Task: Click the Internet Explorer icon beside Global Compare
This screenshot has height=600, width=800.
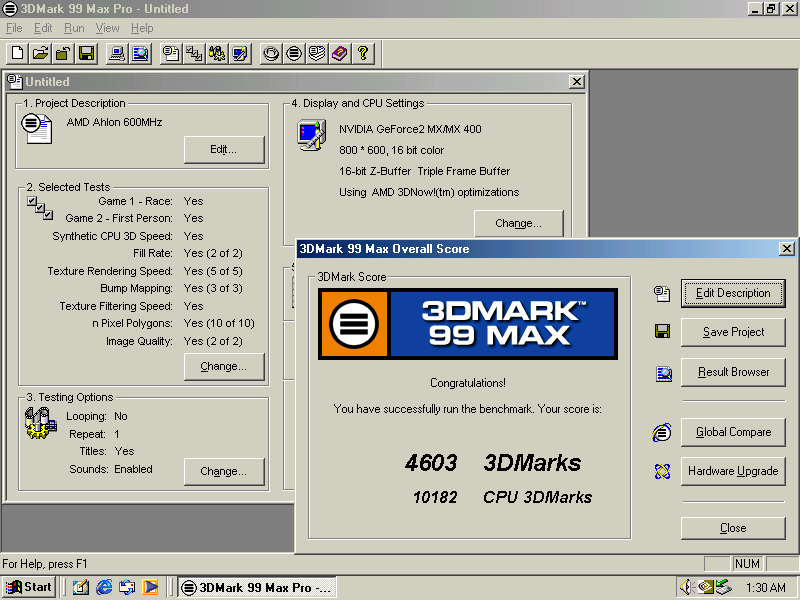Action: point(662,433)
